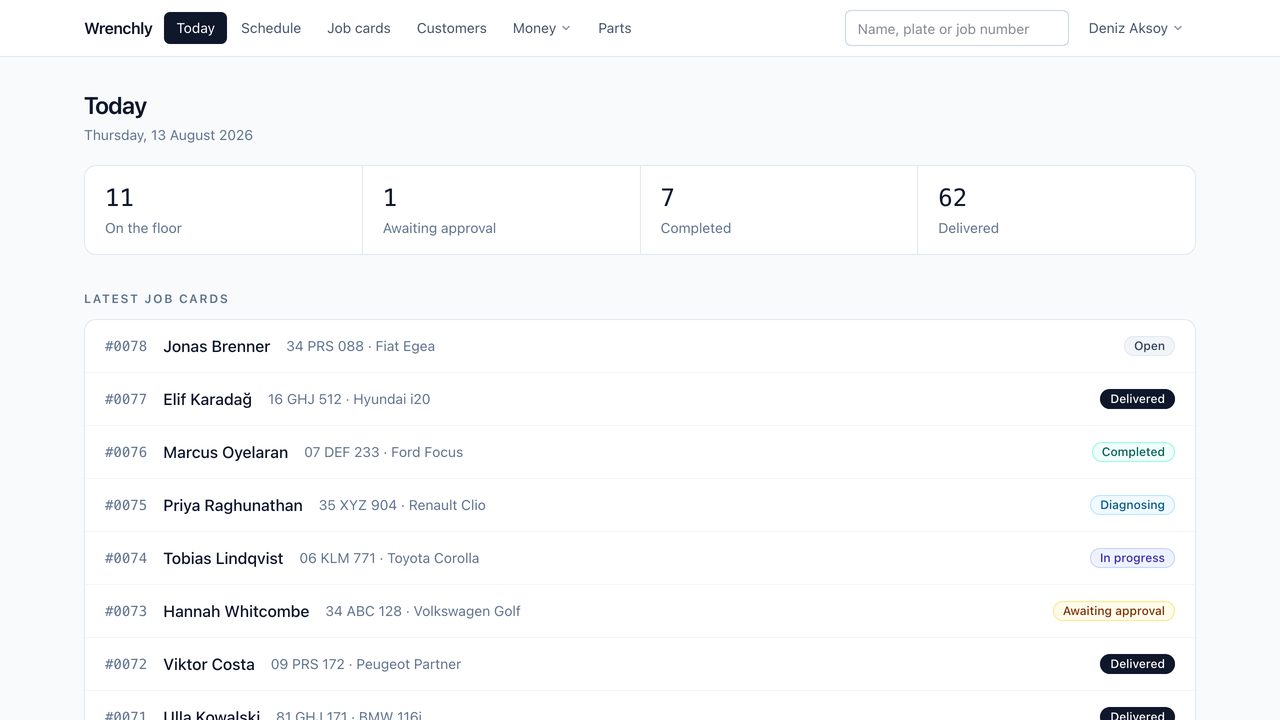The image size is (1280, 720).
Task: Open the On the floor stat card
Action: pos(224,210)
